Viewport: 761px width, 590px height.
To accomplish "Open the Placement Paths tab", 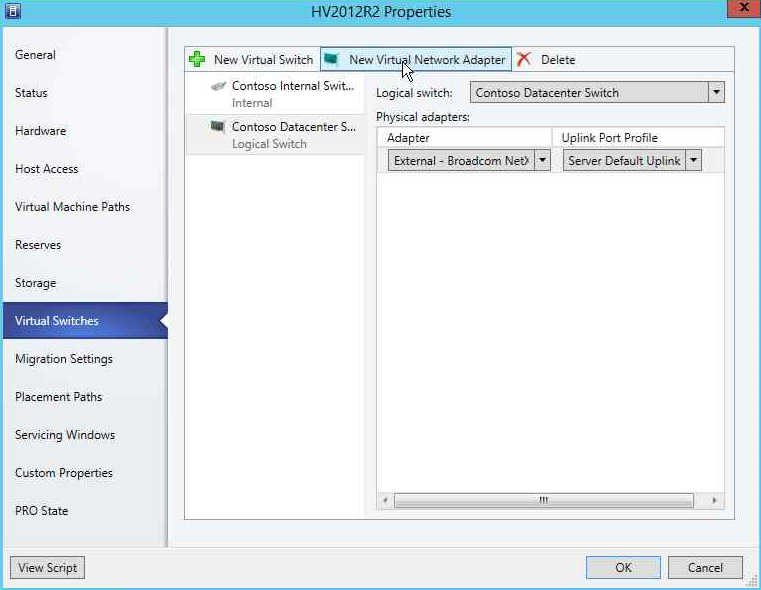I will [85, 397].
